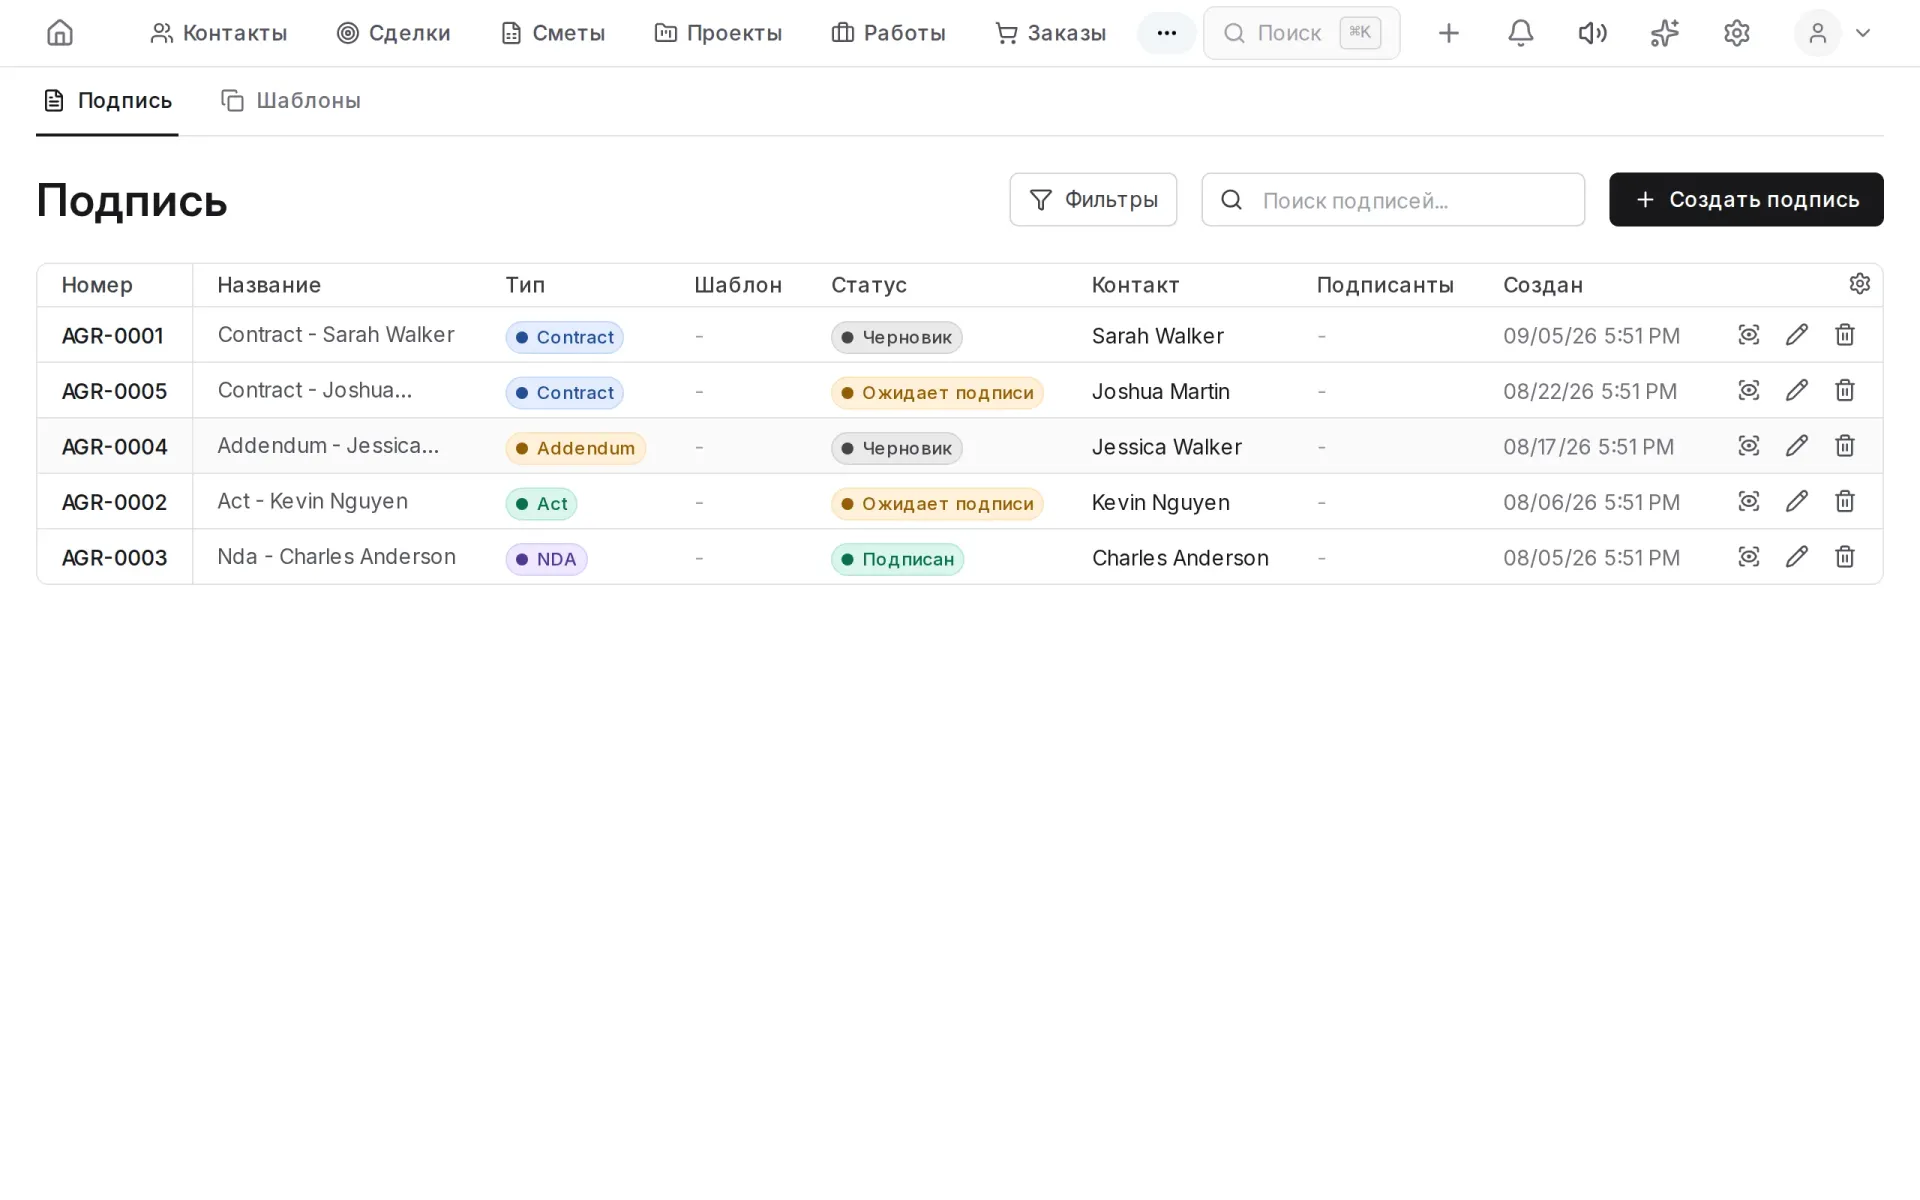This screenshot has height=1200, width=1920.
Task: Click the Подписан status badge
Action: pyautogui.click(x=897, y=559)
